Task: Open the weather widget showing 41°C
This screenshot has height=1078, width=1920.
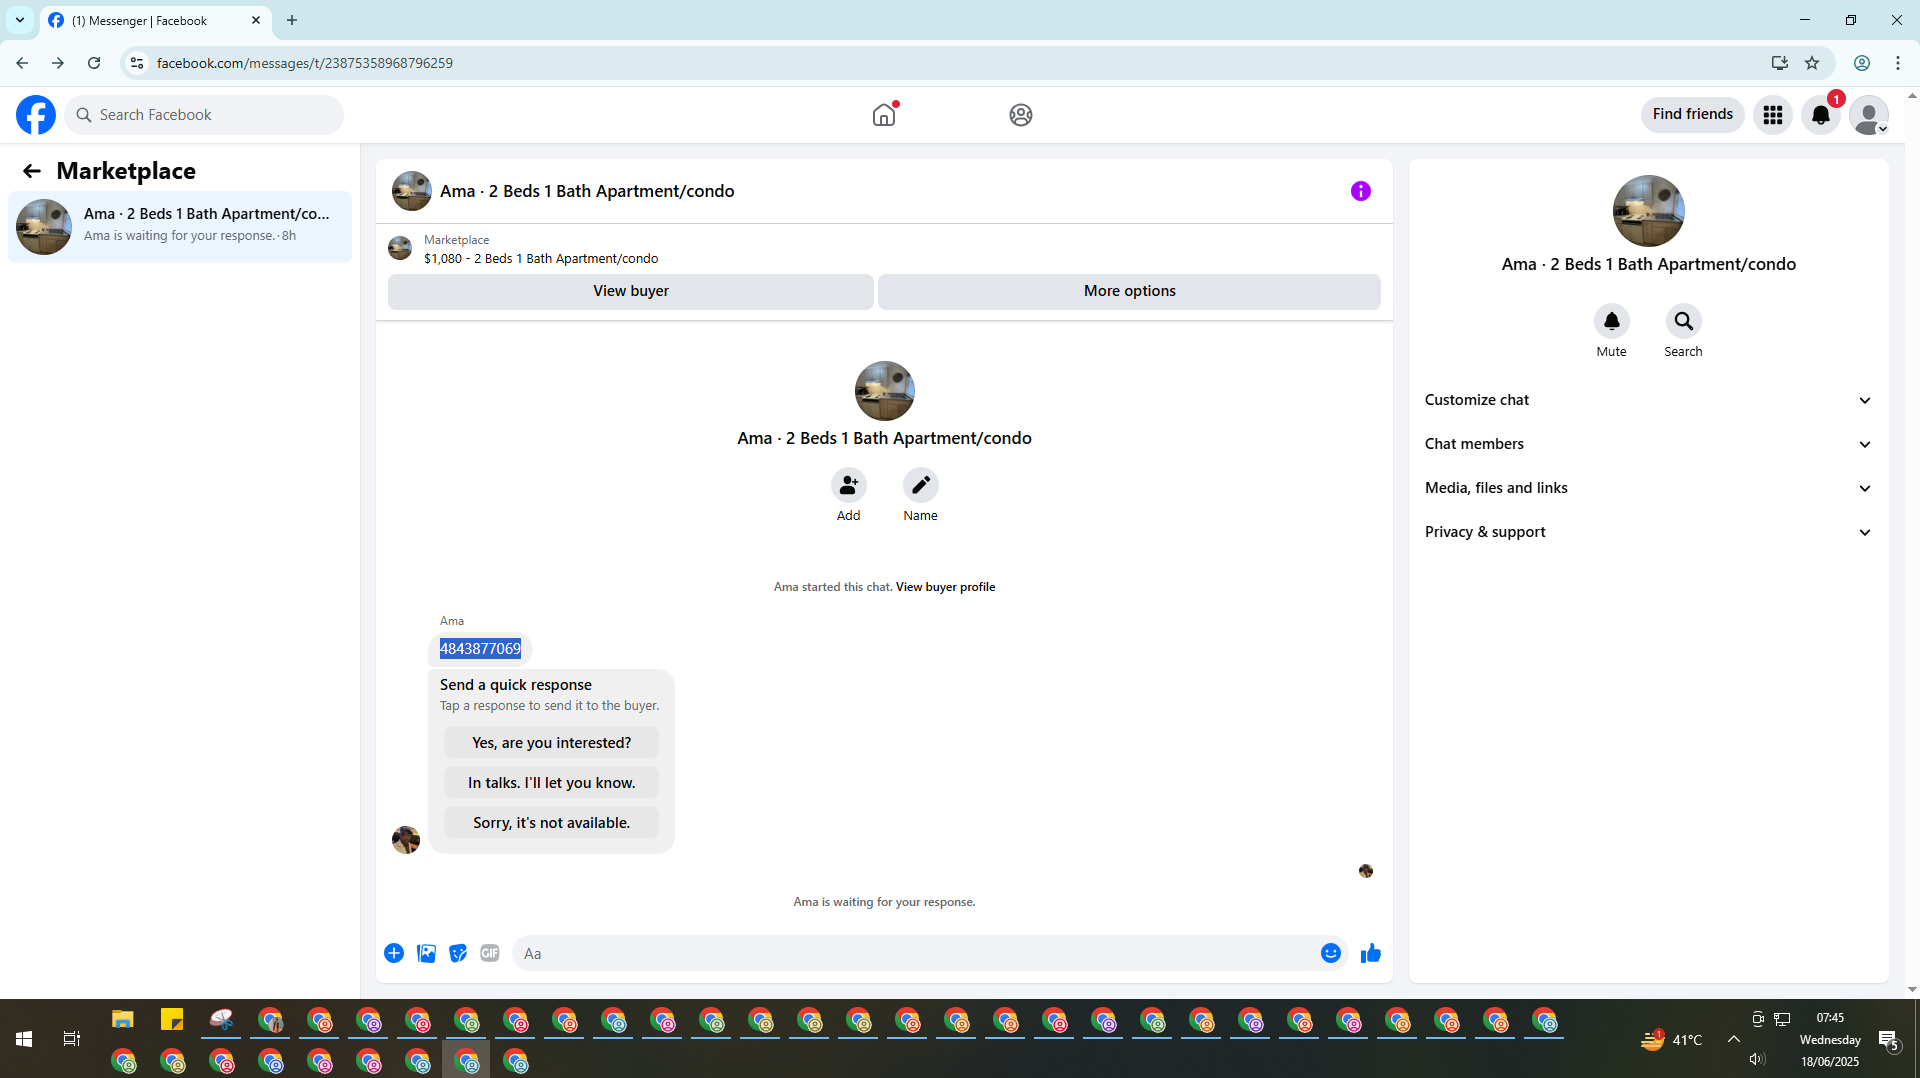Action: [x=1671, y=1040]
